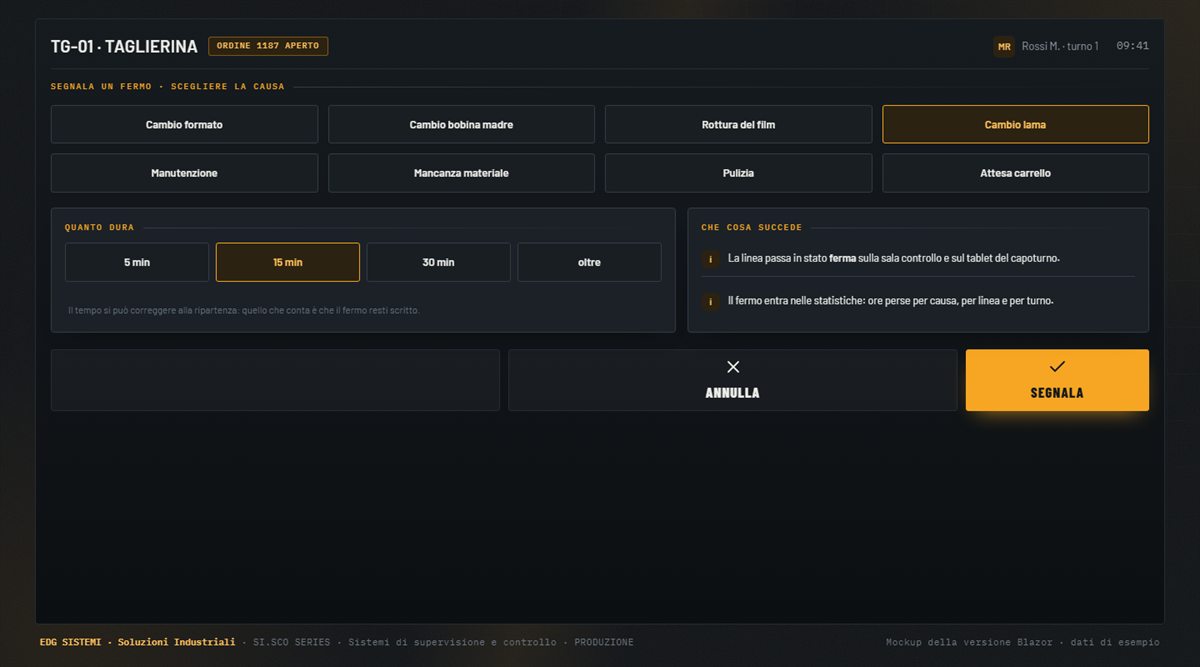1200x667 pixels.
Task: Choose 'Cambio bobina madre' cause
Action: tap(461, 125)
